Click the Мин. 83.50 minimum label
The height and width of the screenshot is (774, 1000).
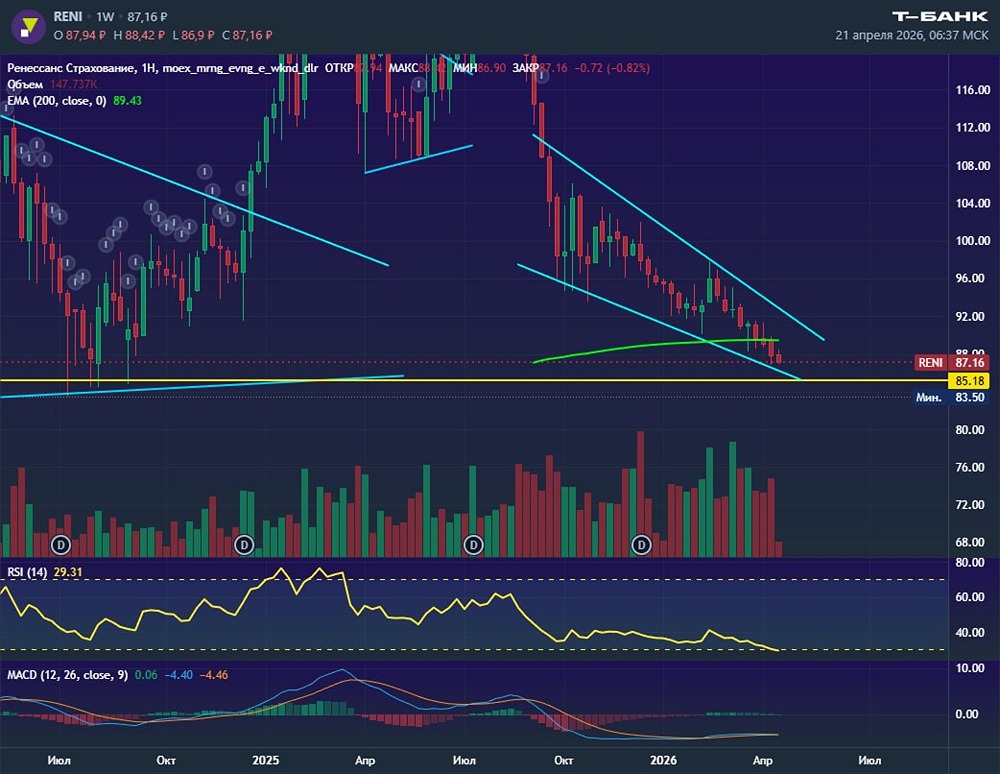click(x=950, y=397)
